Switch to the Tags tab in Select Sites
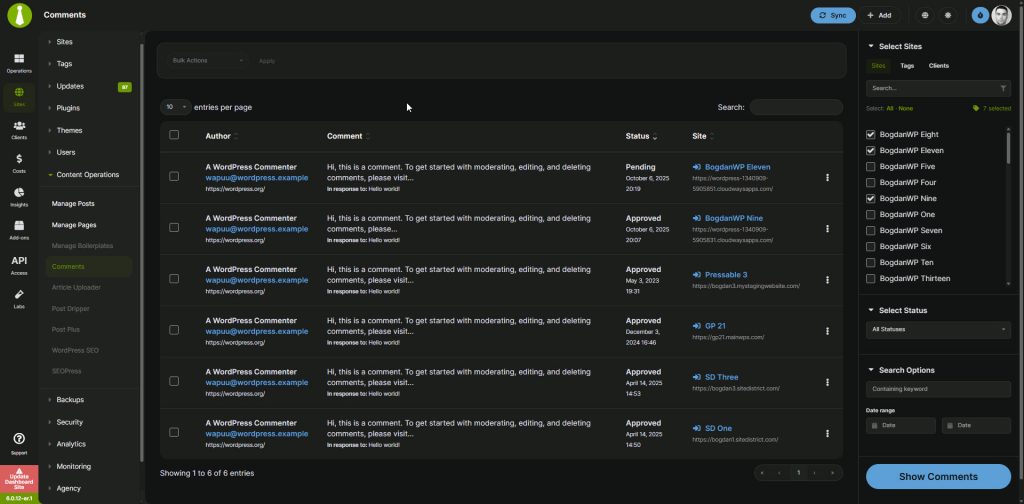Screen dimensions: 1024x504 (906, 66)
